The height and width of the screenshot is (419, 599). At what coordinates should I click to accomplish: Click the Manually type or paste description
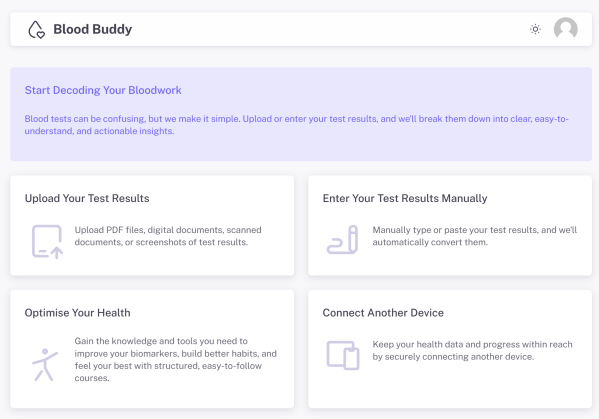(x=475, y=236)
